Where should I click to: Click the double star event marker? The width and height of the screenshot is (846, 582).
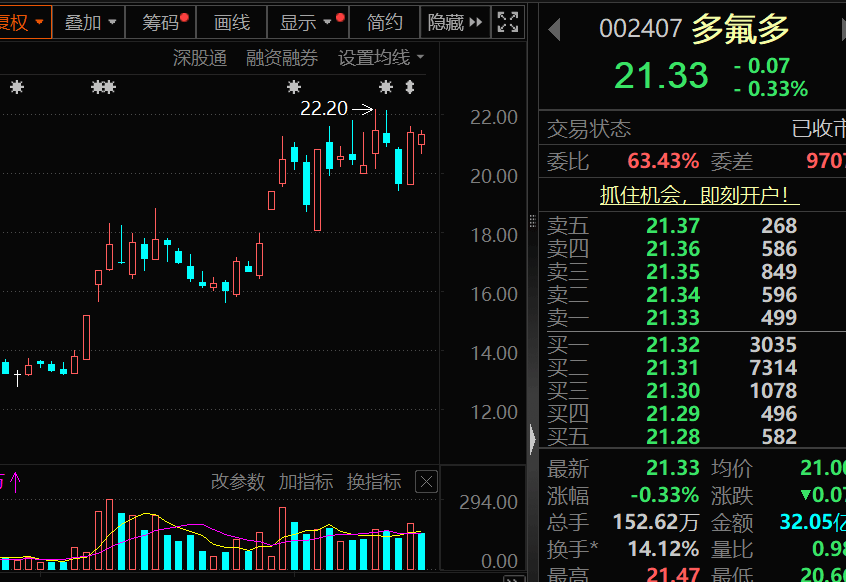[x=102, y=87]
